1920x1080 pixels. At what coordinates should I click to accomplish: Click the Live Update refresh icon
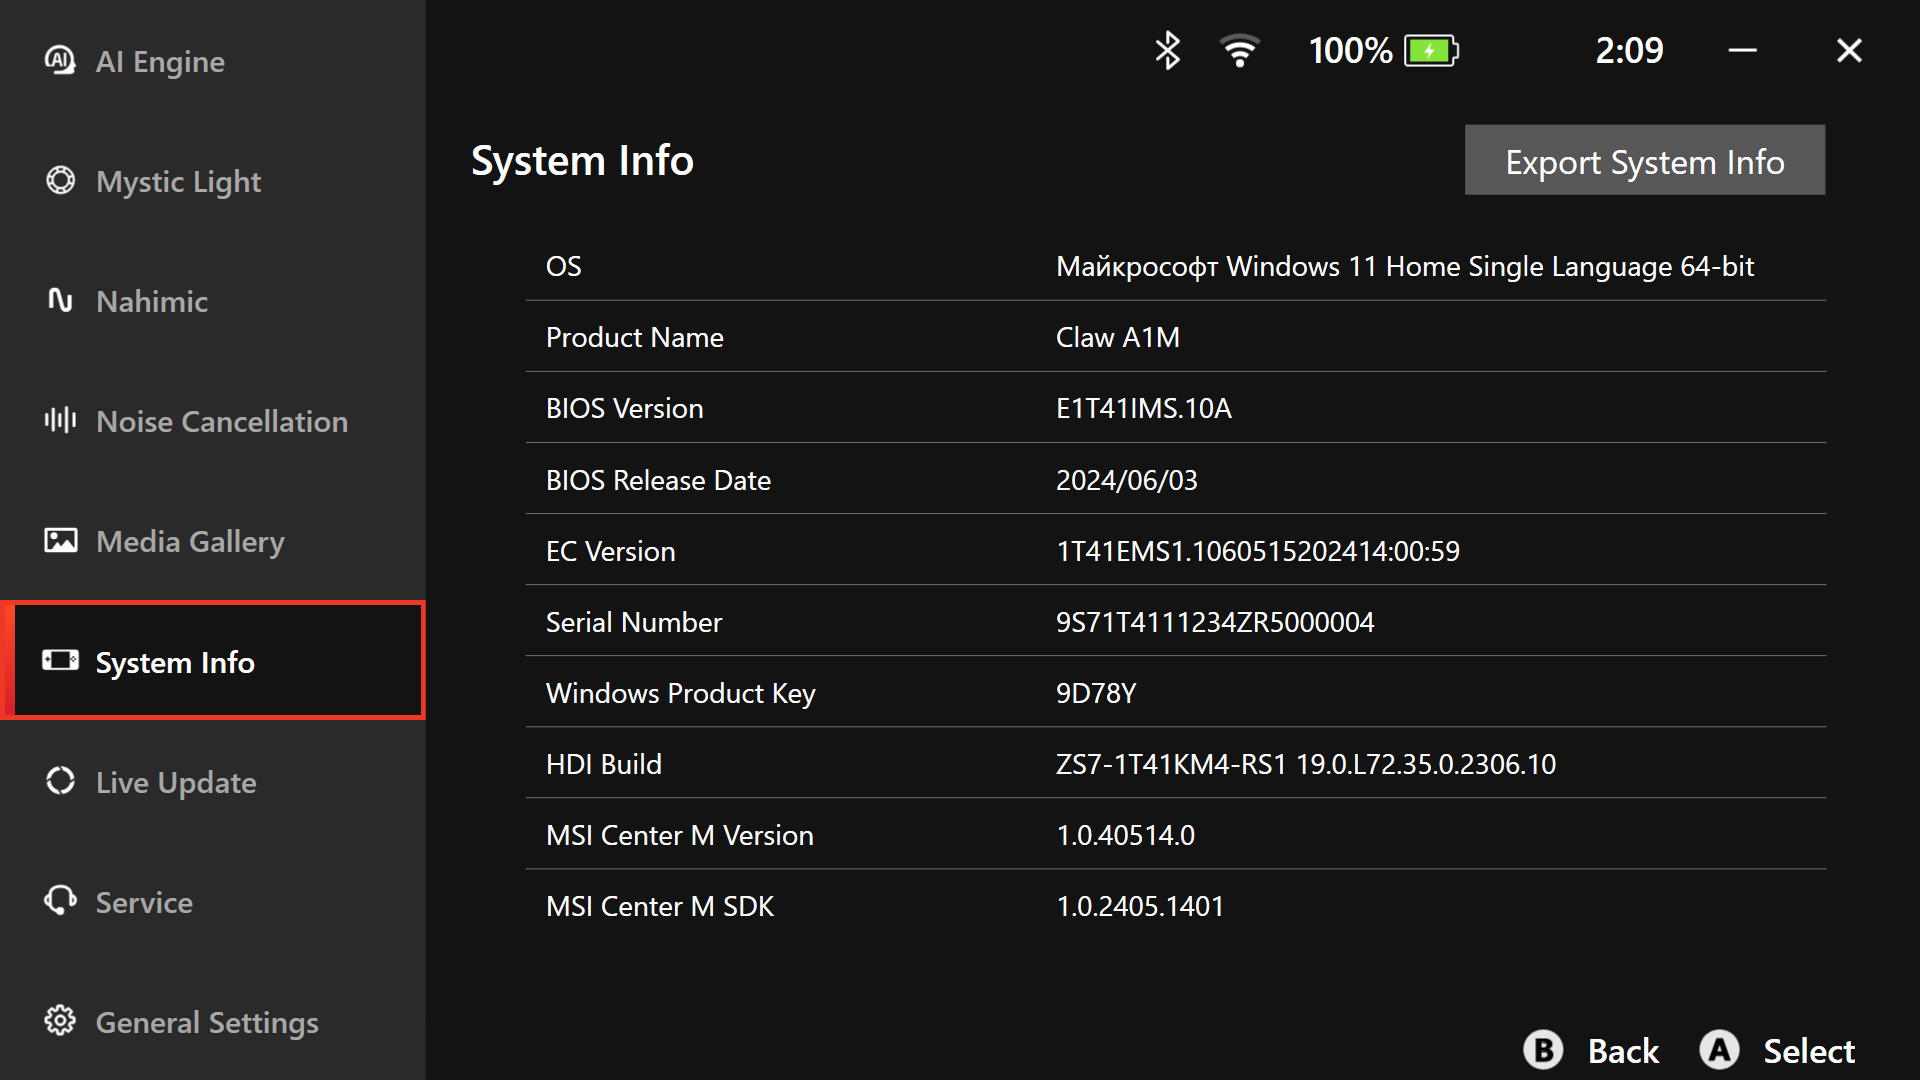pyautogui.click(x=60, y=781)
